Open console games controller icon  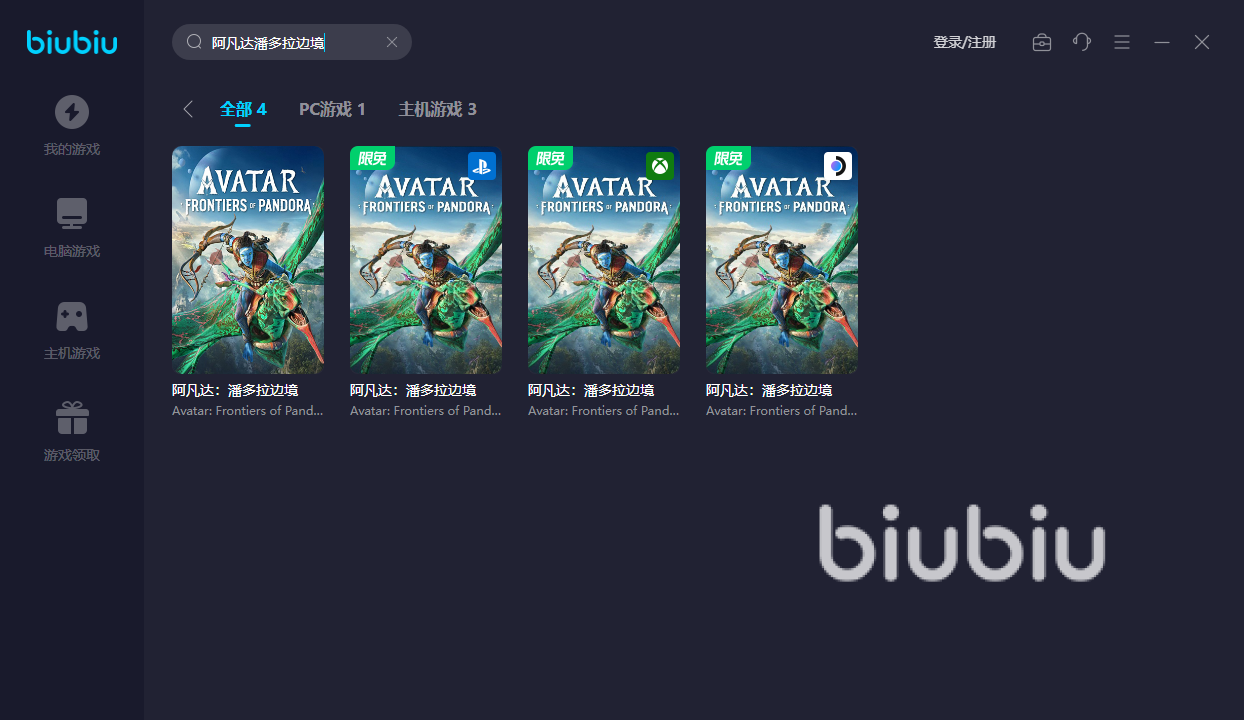pos(71,316)
